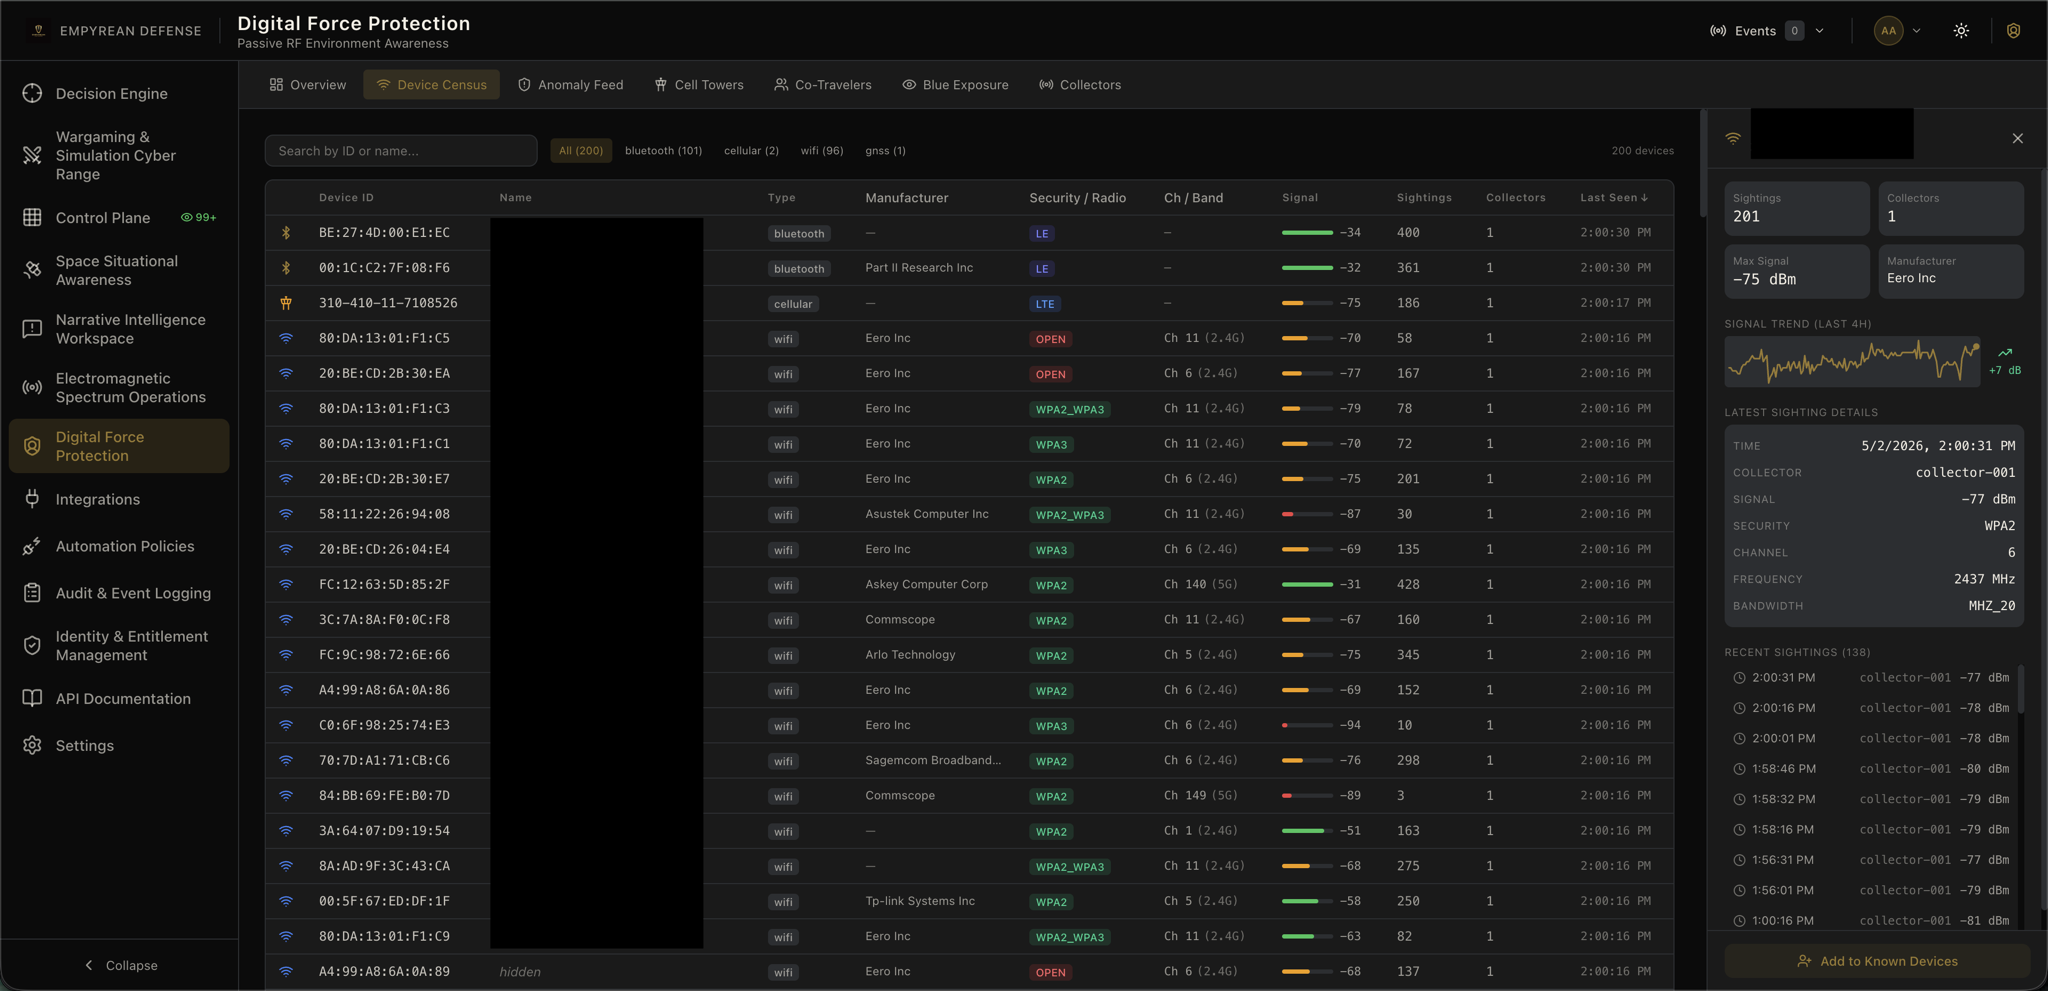This screenshot has width=2048, height=991.
Task: Expand the Events dropdown
Action: point(1767,31)
